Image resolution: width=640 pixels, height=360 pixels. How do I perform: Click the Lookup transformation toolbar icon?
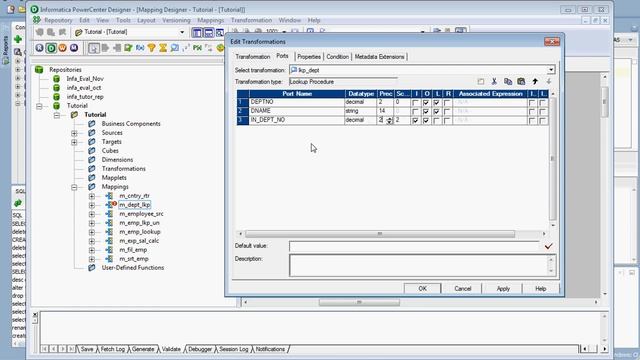[x=174, y=48]
